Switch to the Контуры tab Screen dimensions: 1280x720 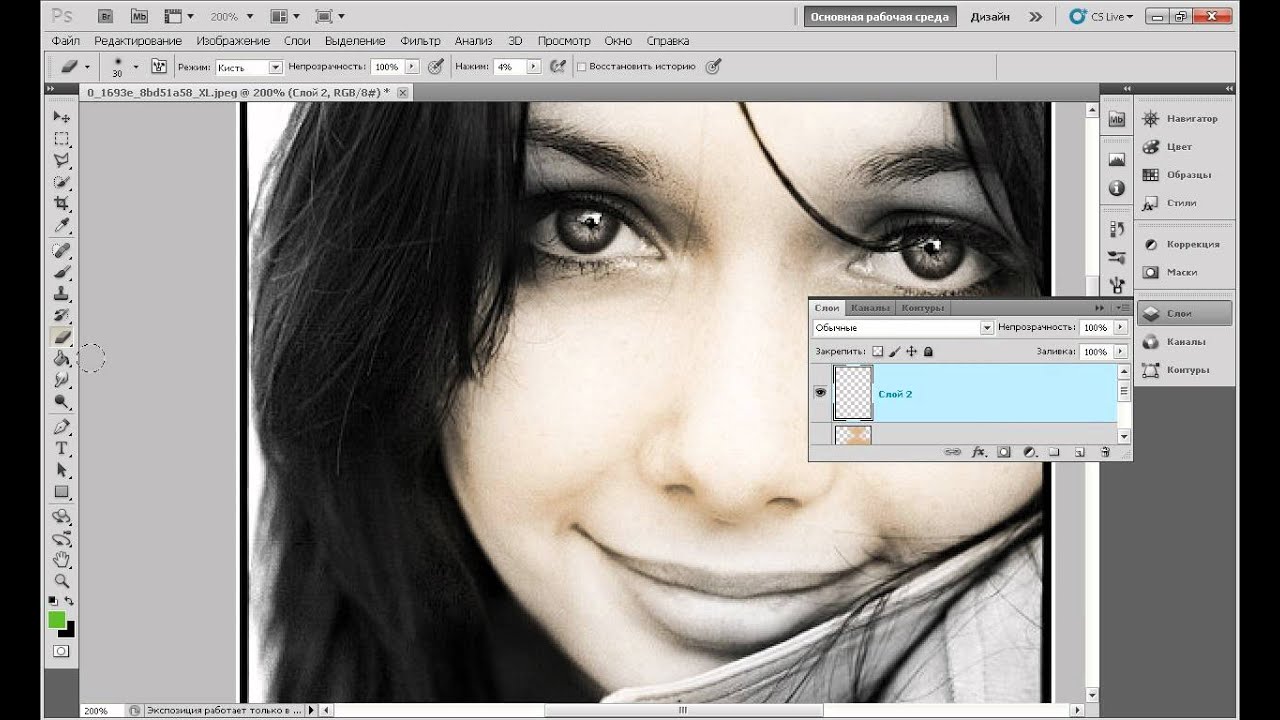[922, 308]
